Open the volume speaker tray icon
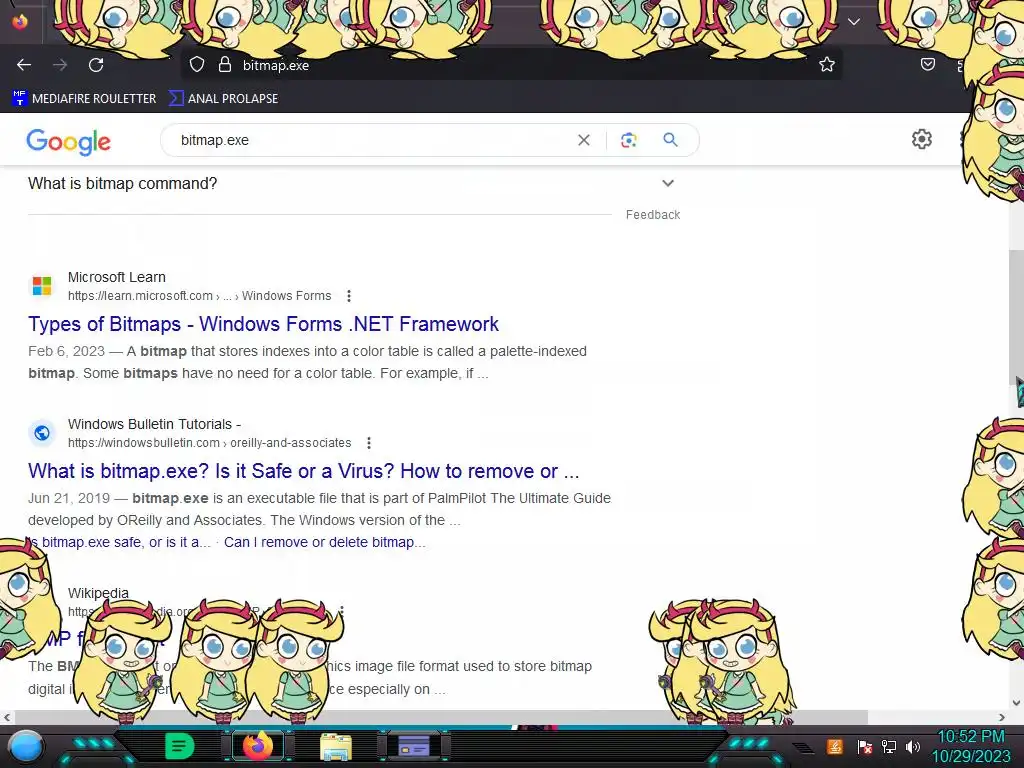Screen dimensions: 1024x768 click(x=913, y=746)
